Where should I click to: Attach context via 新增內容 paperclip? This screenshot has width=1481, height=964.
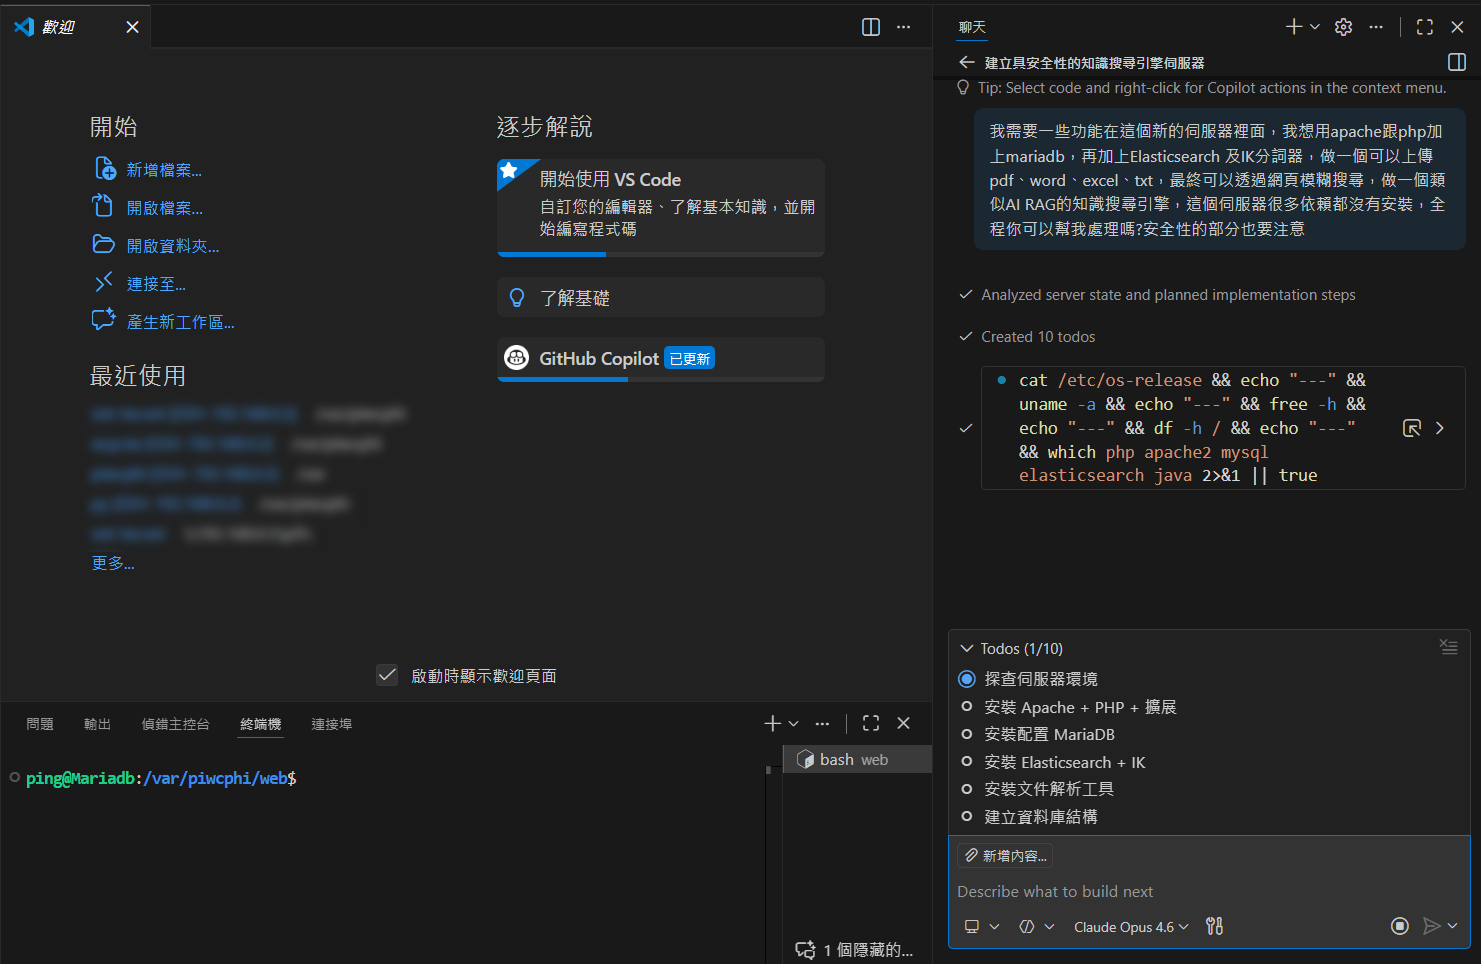[x=1005, y=855]
